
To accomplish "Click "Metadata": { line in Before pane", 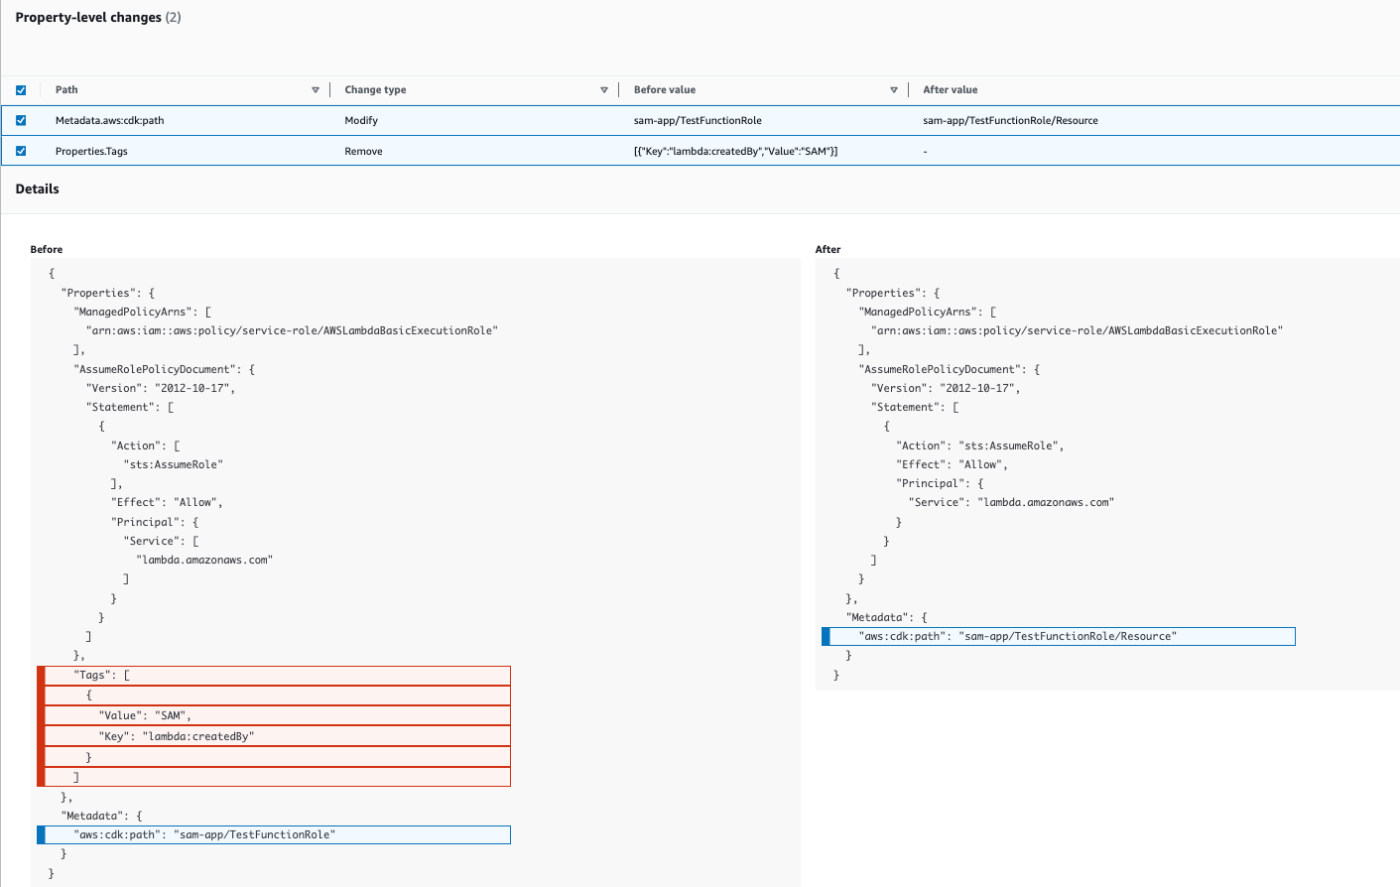I will click(101, 816).
